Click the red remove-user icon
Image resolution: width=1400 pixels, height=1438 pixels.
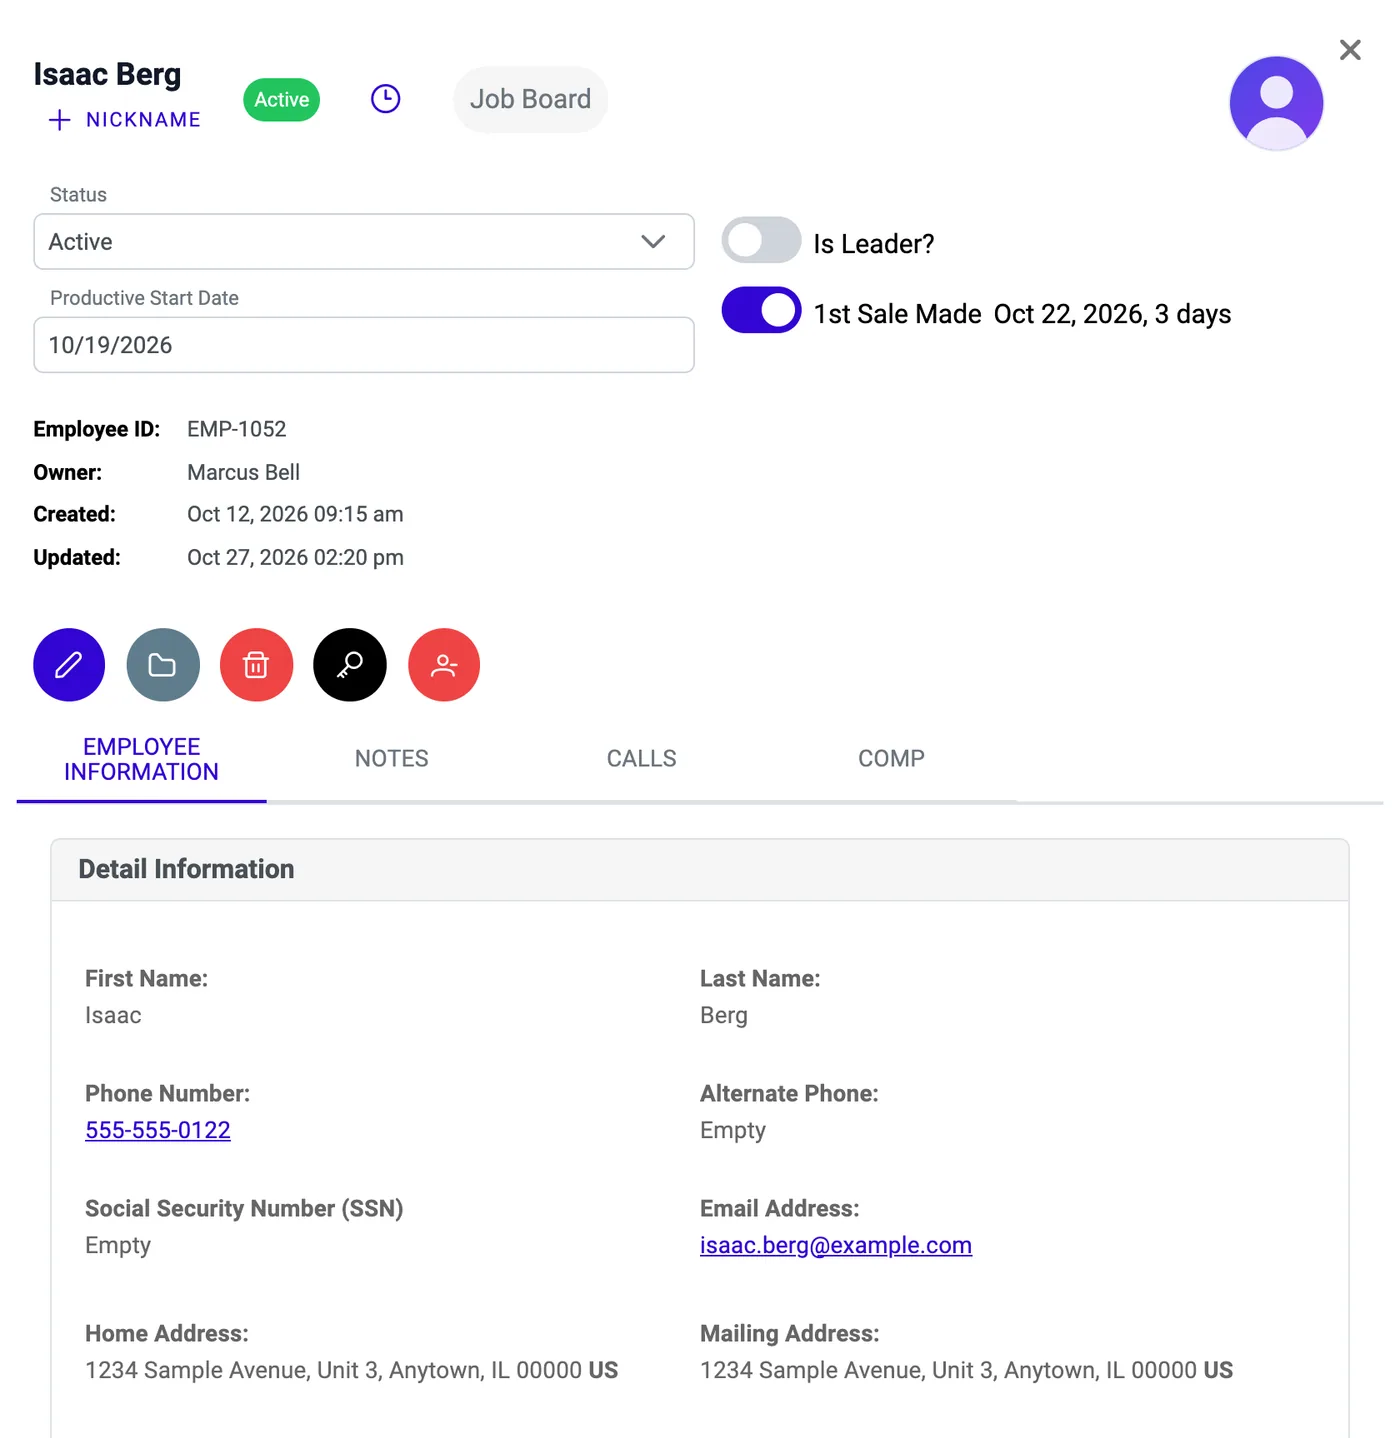tap(444, 665)
